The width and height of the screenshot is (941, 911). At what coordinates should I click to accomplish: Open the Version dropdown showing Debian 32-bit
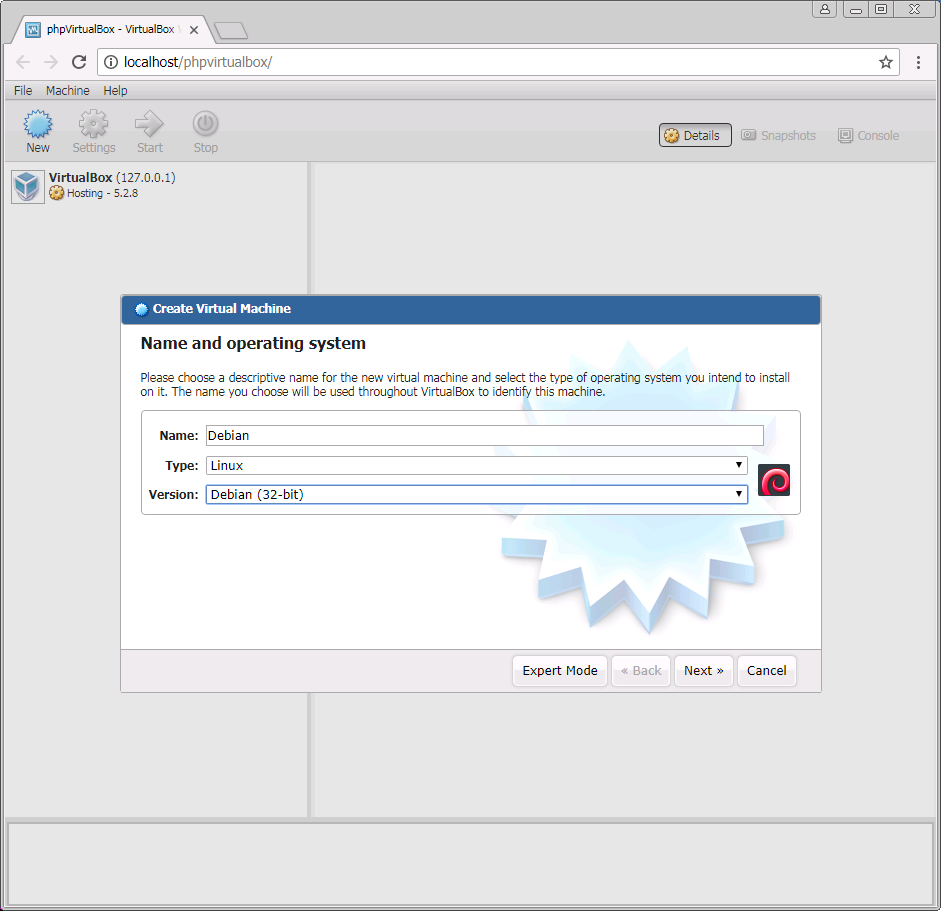[476, 494]
